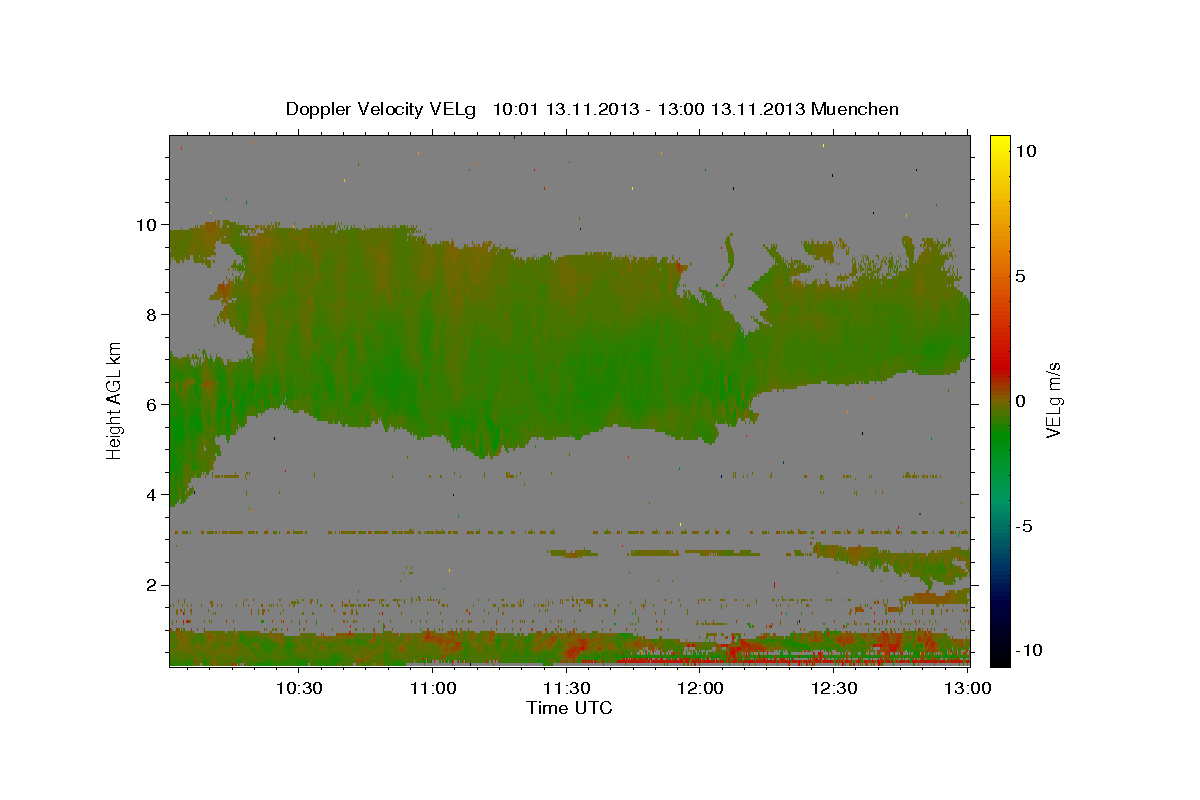Click the yellow top end of the colorbar
Viewport: 1200px width, 800px height.
tap(1000, 145)
